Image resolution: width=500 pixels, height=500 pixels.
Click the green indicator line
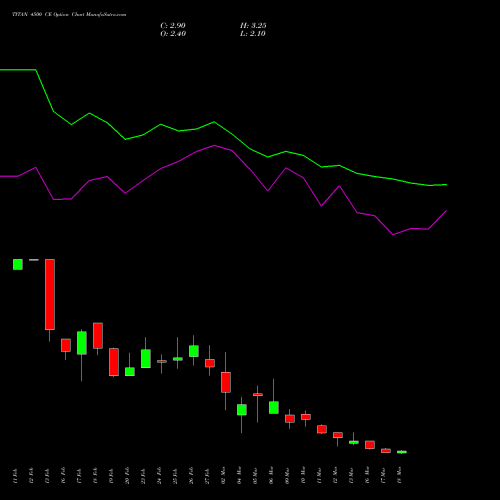coord(214,122)
